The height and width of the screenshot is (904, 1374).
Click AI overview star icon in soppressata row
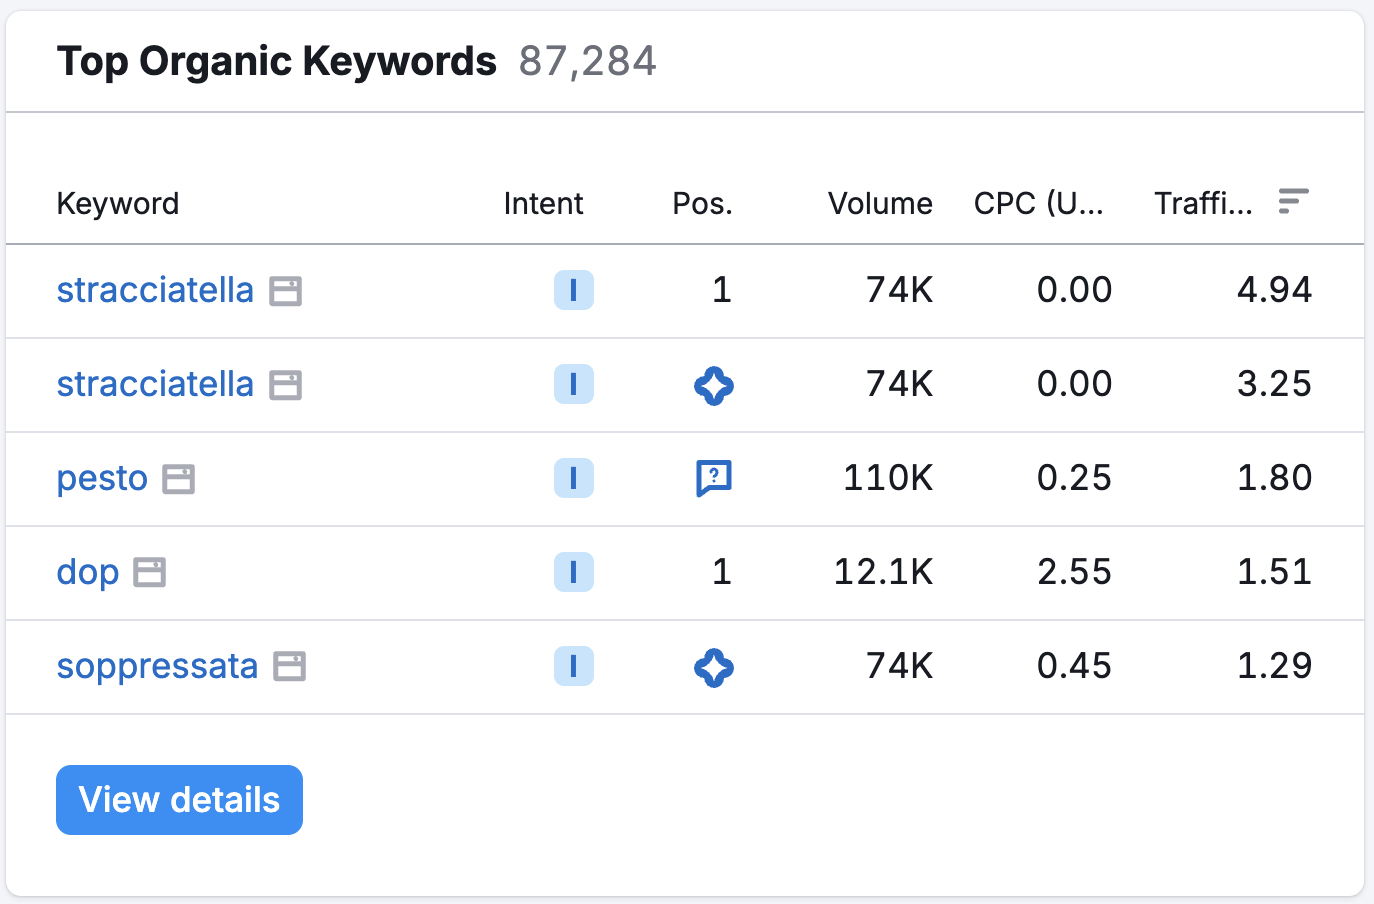714,667
